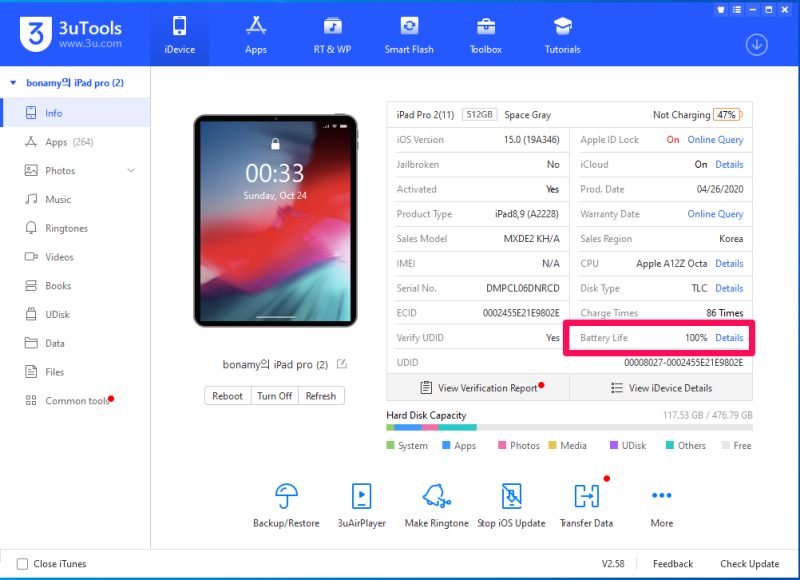
Task: Select Info in the sidebar
Action: coord(76,113)
